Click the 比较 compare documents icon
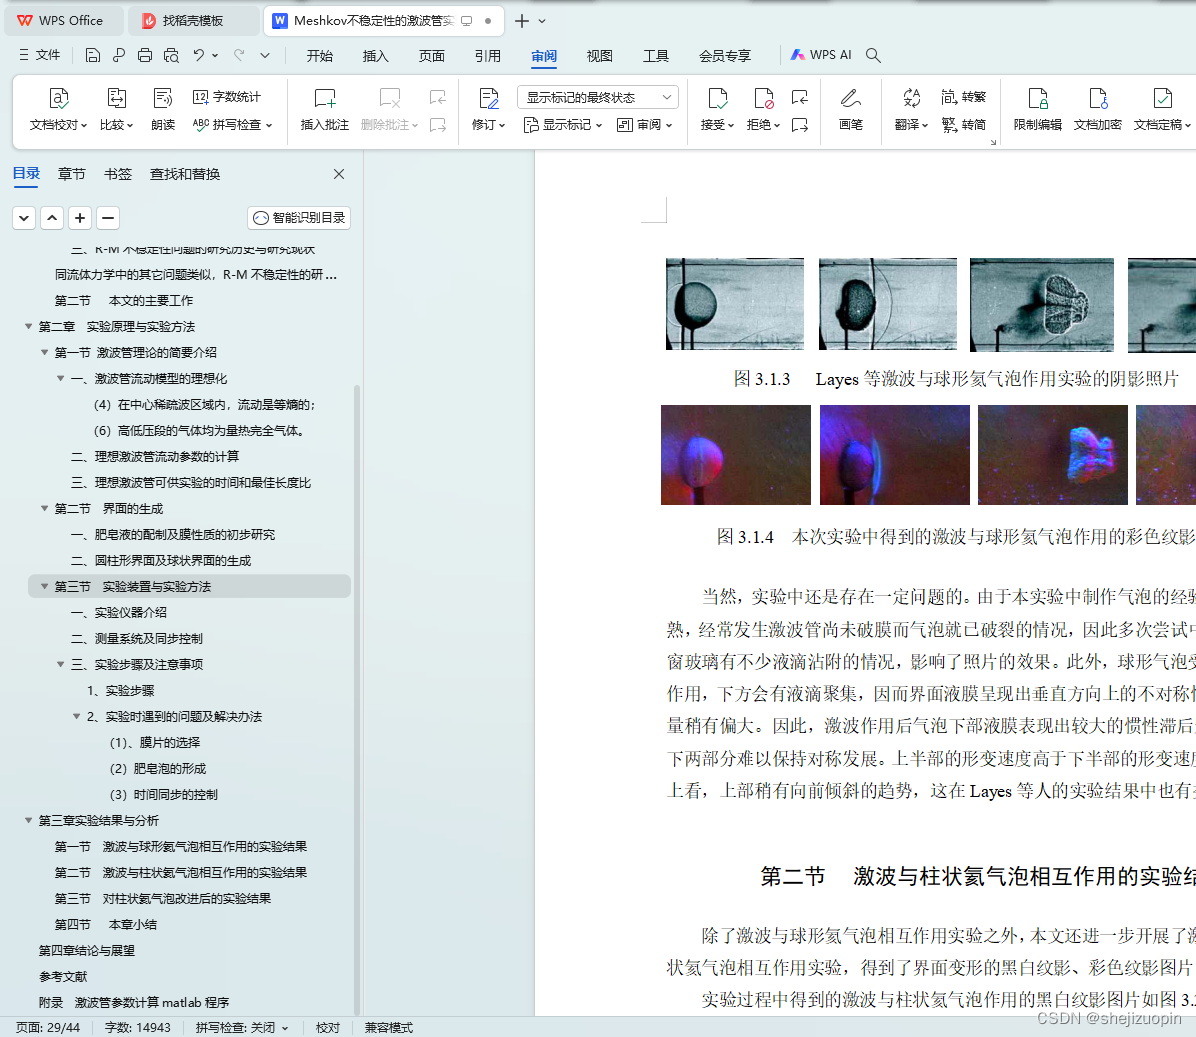The width and height of the screenshot is (1196, 1037). tap(117, 109)
